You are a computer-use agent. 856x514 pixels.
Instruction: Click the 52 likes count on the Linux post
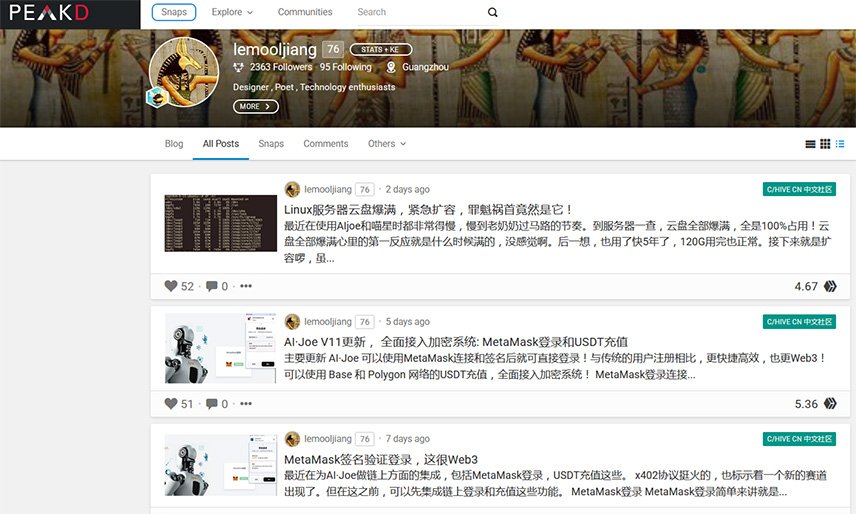pyautogui.click(x=187, y=286)
